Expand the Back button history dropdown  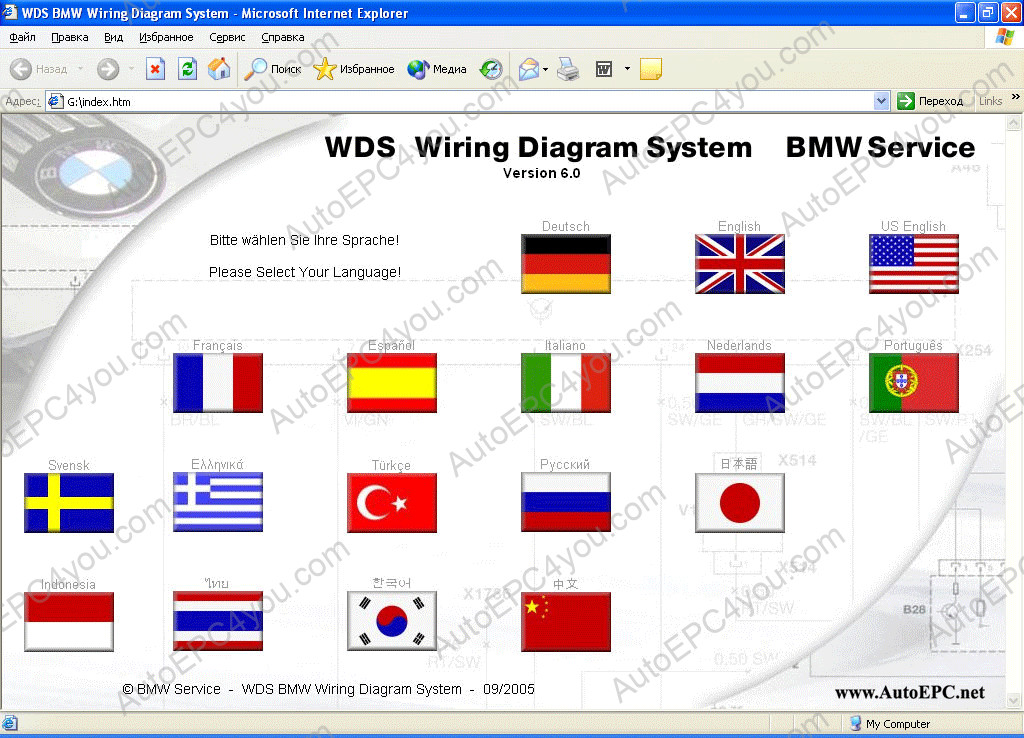77,69
